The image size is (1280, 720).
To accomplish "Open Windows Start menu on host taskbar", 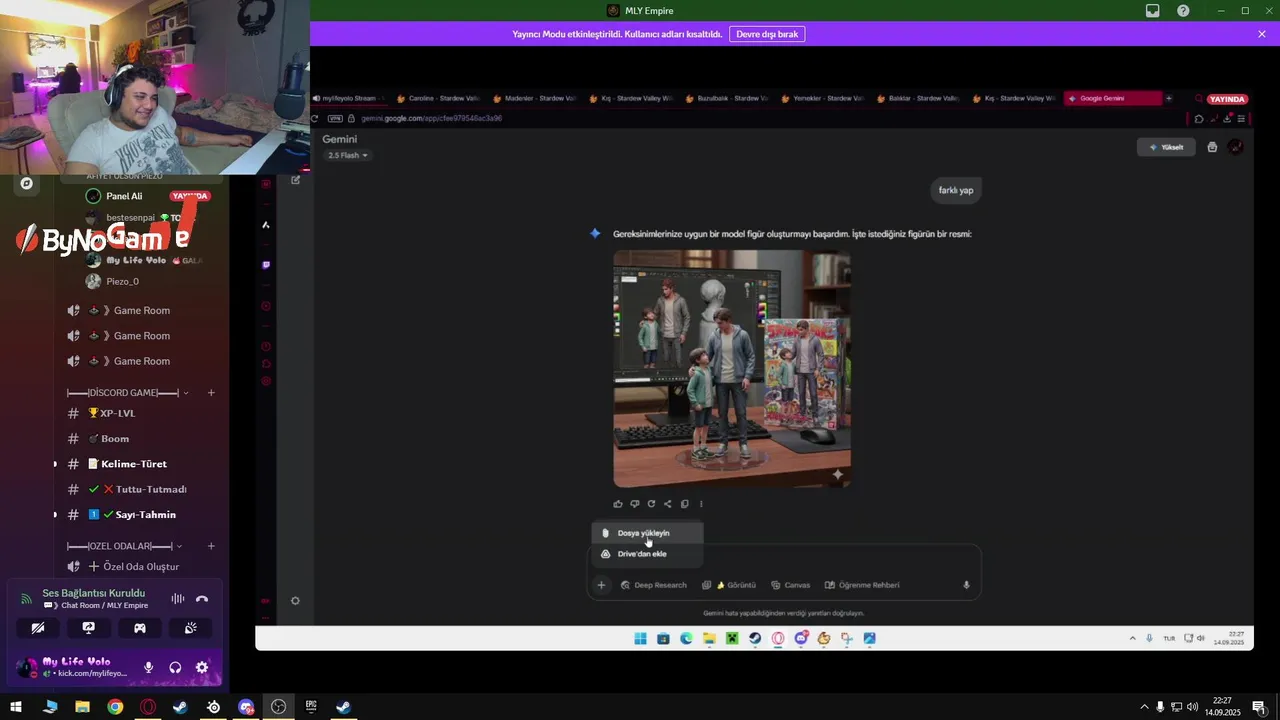I will pyautogui.click(x=16, y=707).
